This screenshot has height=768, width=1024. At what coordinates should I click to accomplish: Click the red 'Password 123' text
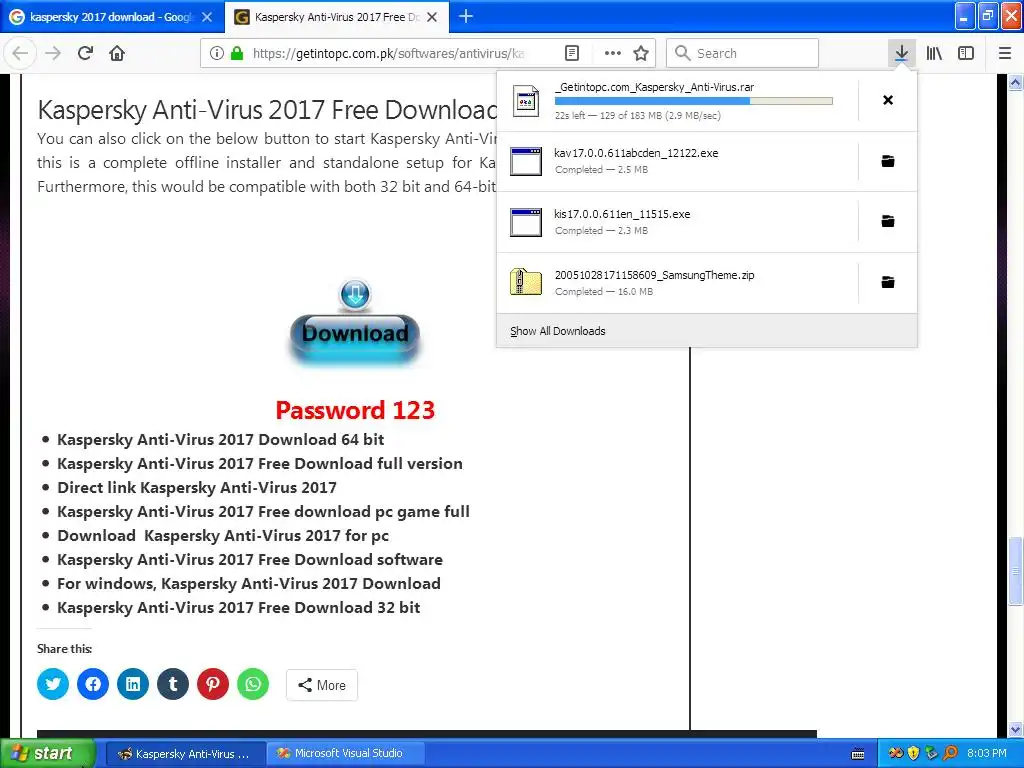tap(355, 410)
